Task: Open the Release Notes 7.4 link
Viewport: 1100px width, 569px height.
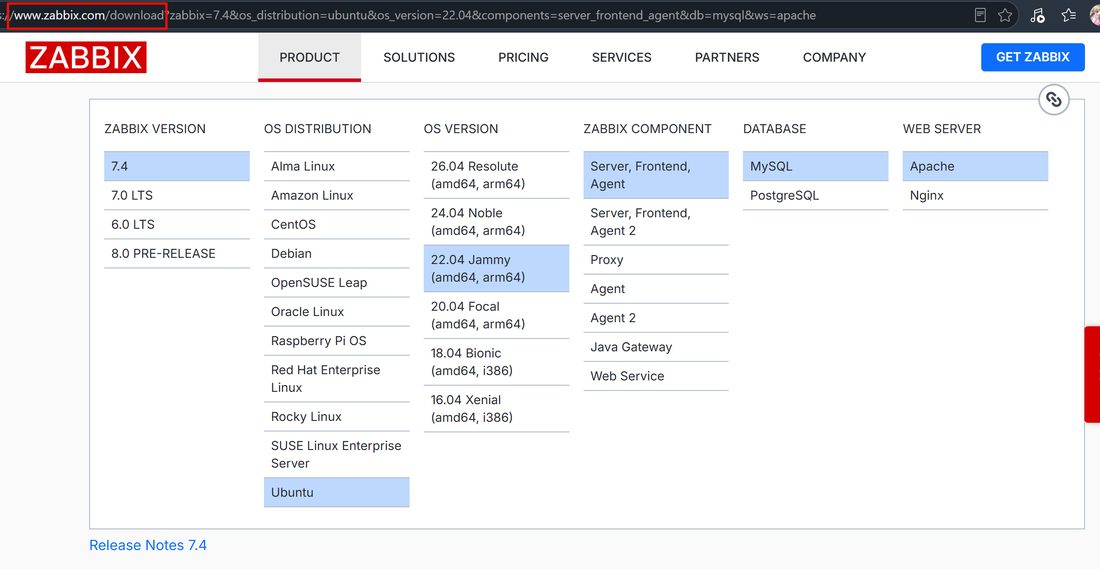Action: [148, 545]
